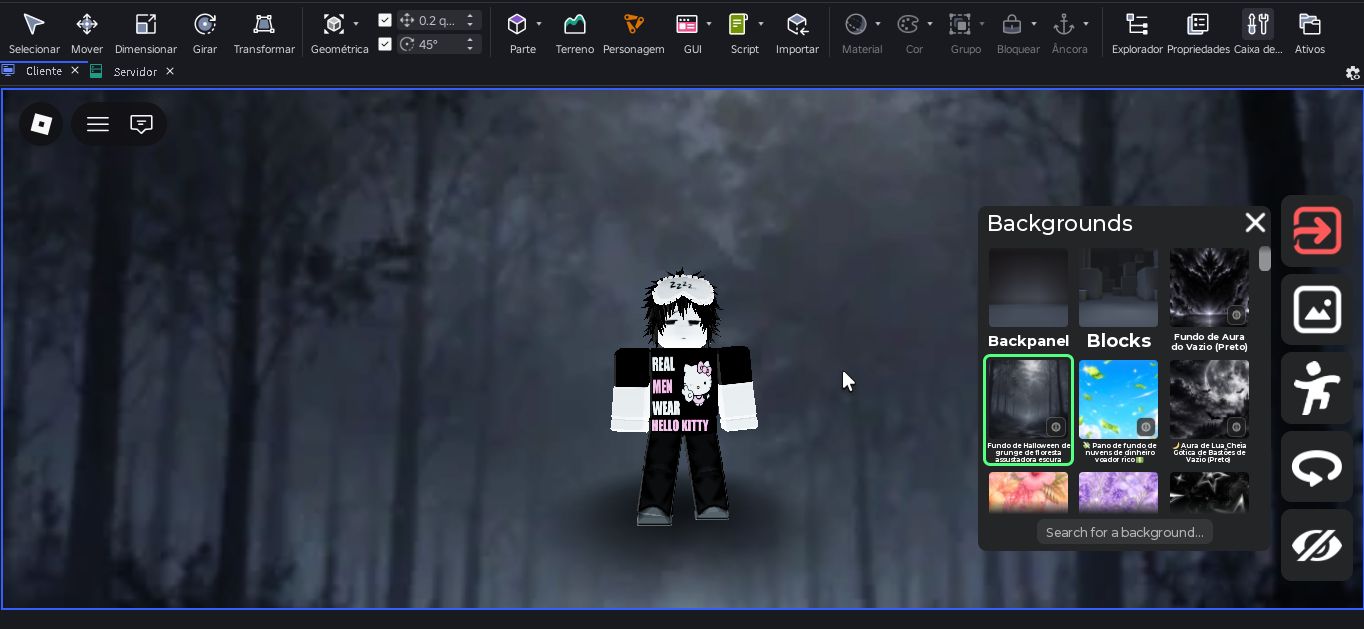Select the Blocks background thumbnail
Image resolution: width=1364 pixels, height=629 pixels.
(x=1118, y=288)
